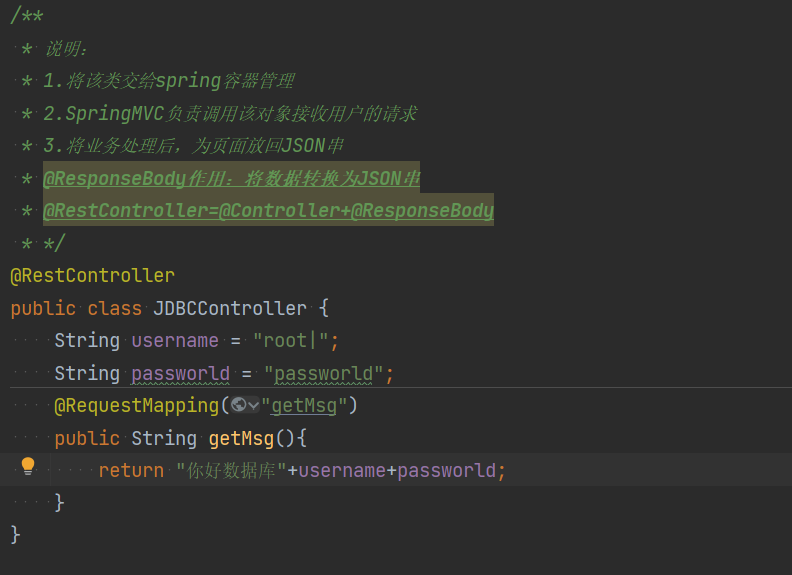
Task: Click the @RequestMapping annotation
Action: [x=136, y=406]
